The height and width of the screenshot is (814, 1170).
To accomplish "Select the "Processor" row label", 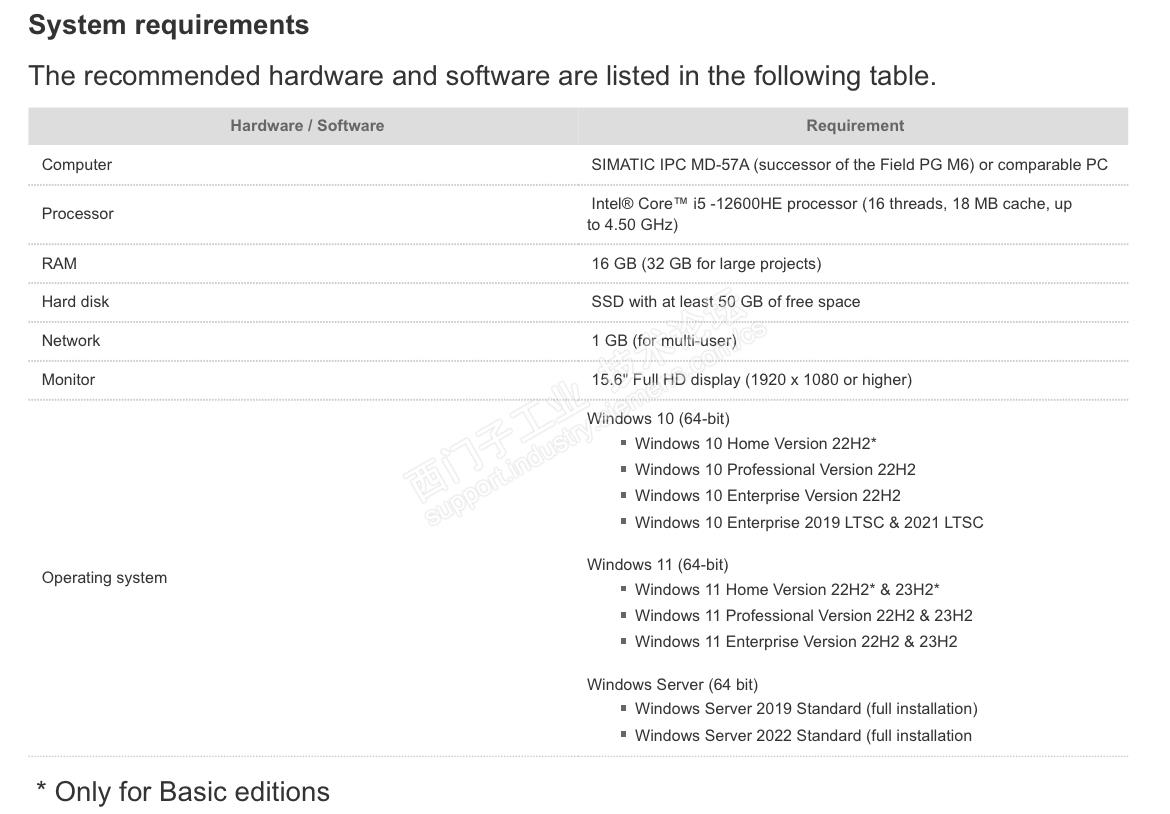I will pos(78,214).
